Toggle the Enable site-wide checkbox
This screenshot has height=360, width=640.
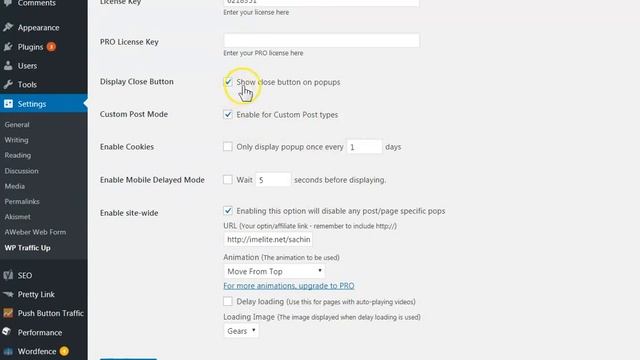228,211
